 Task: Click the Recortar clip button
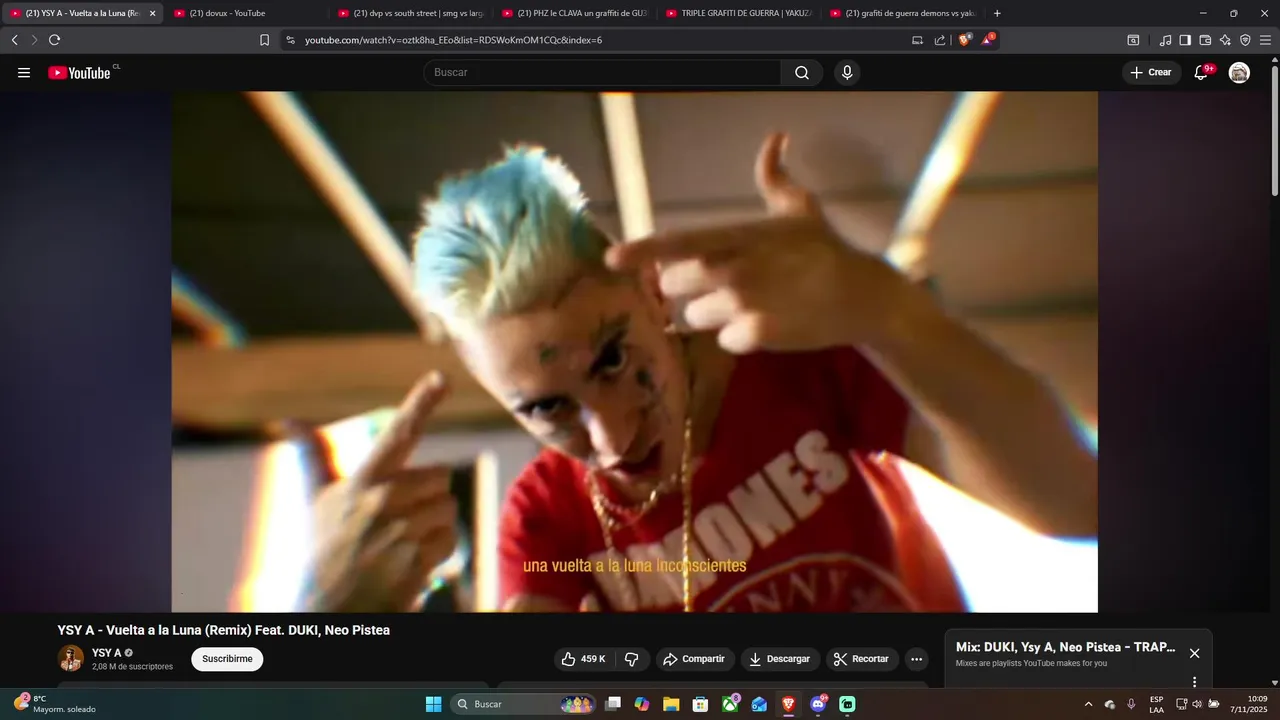coord(862,659)
